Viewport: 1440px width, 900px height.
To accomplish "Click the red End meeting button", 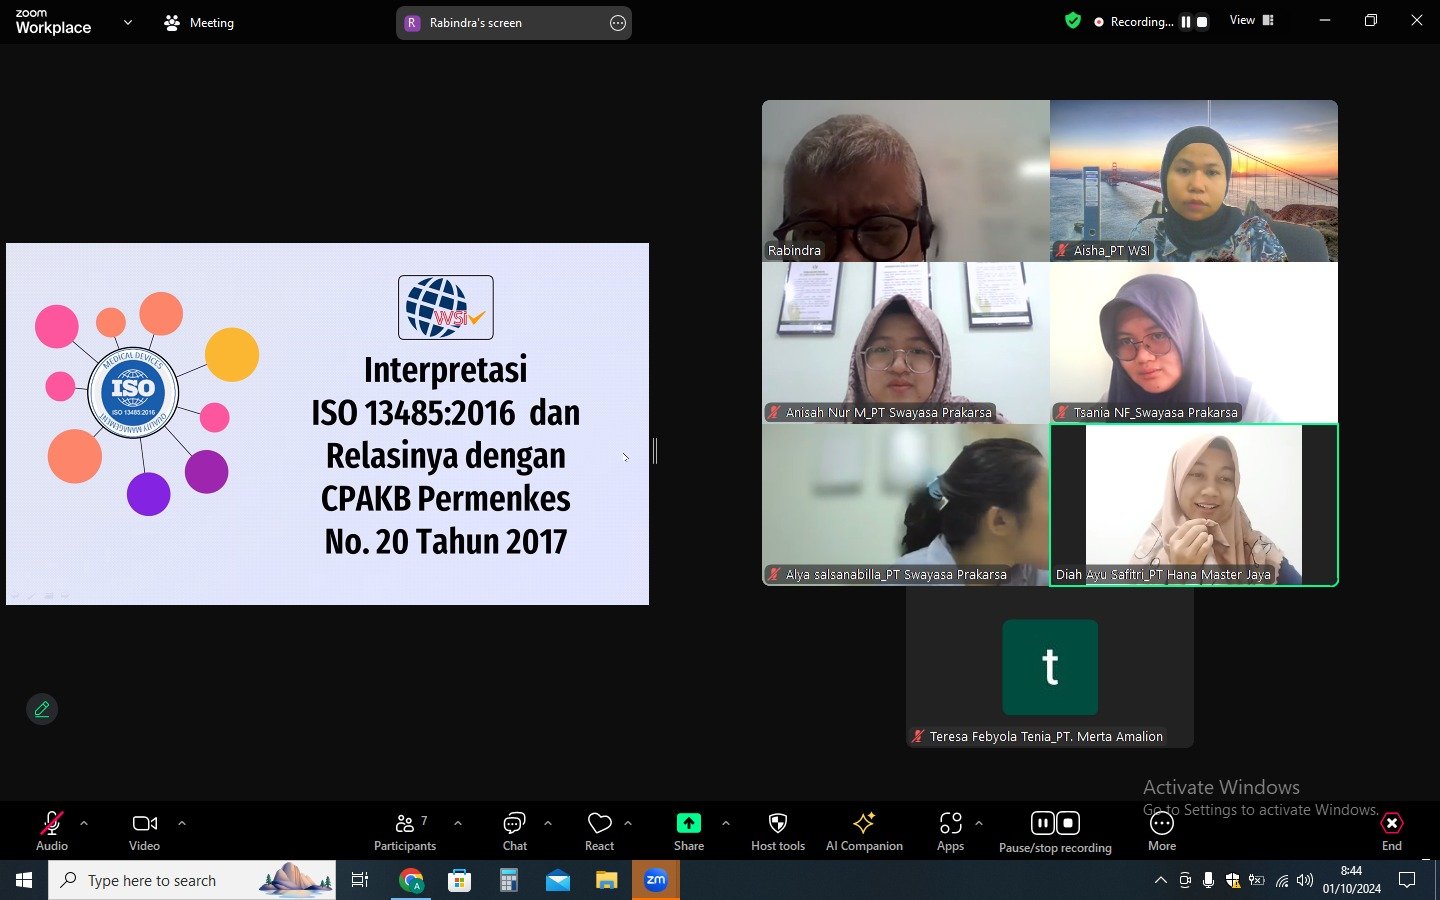I will (x=1392, y=831).
